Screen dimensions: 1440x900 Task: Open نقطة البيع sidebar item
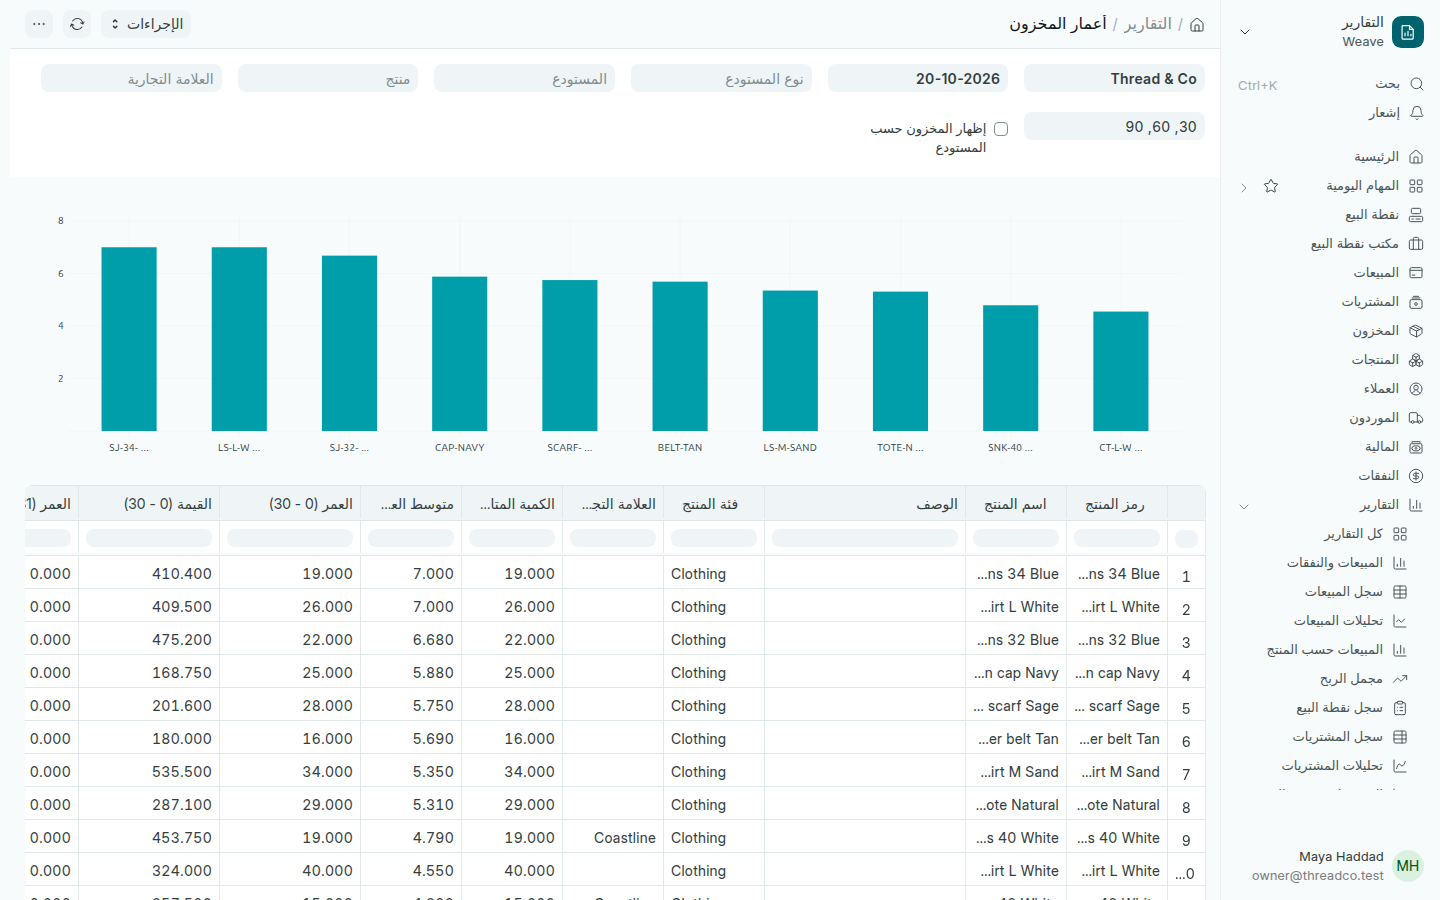pos(1384,215)
